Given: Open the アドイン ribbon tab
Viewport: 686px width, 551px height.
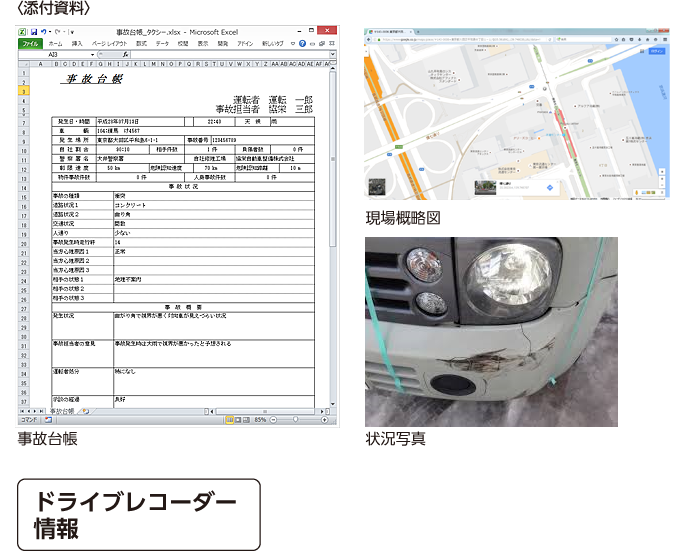Looking at the screenshot, I should click(245, 43).
